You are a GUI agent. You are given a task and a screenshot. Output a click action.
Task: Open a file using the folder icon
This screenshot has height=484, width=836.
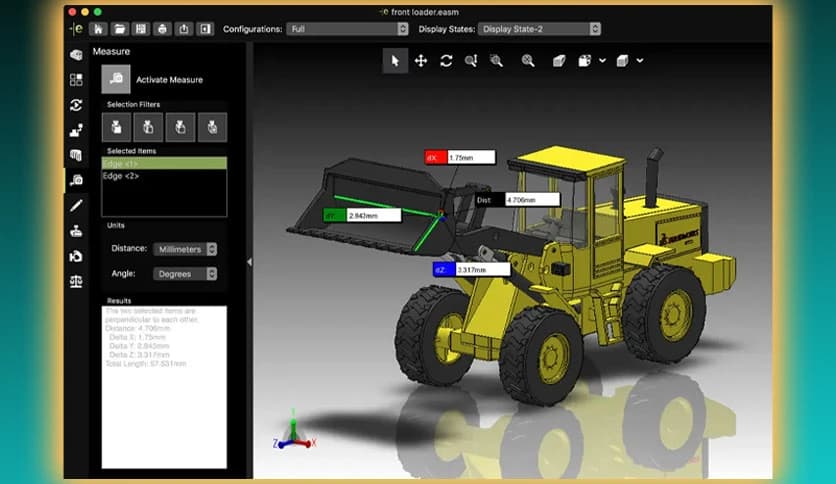tap(119, 29)
